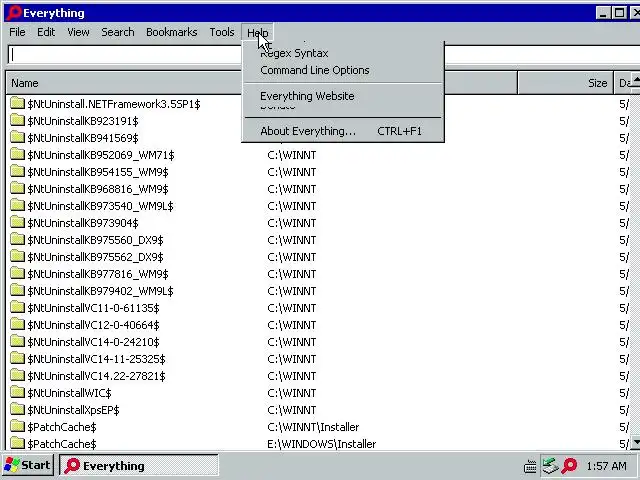Image resolution: width=640 pixels, height=480 pixels.
Task: Open the Bookmarks menu
Action: (x=171, y=32)
